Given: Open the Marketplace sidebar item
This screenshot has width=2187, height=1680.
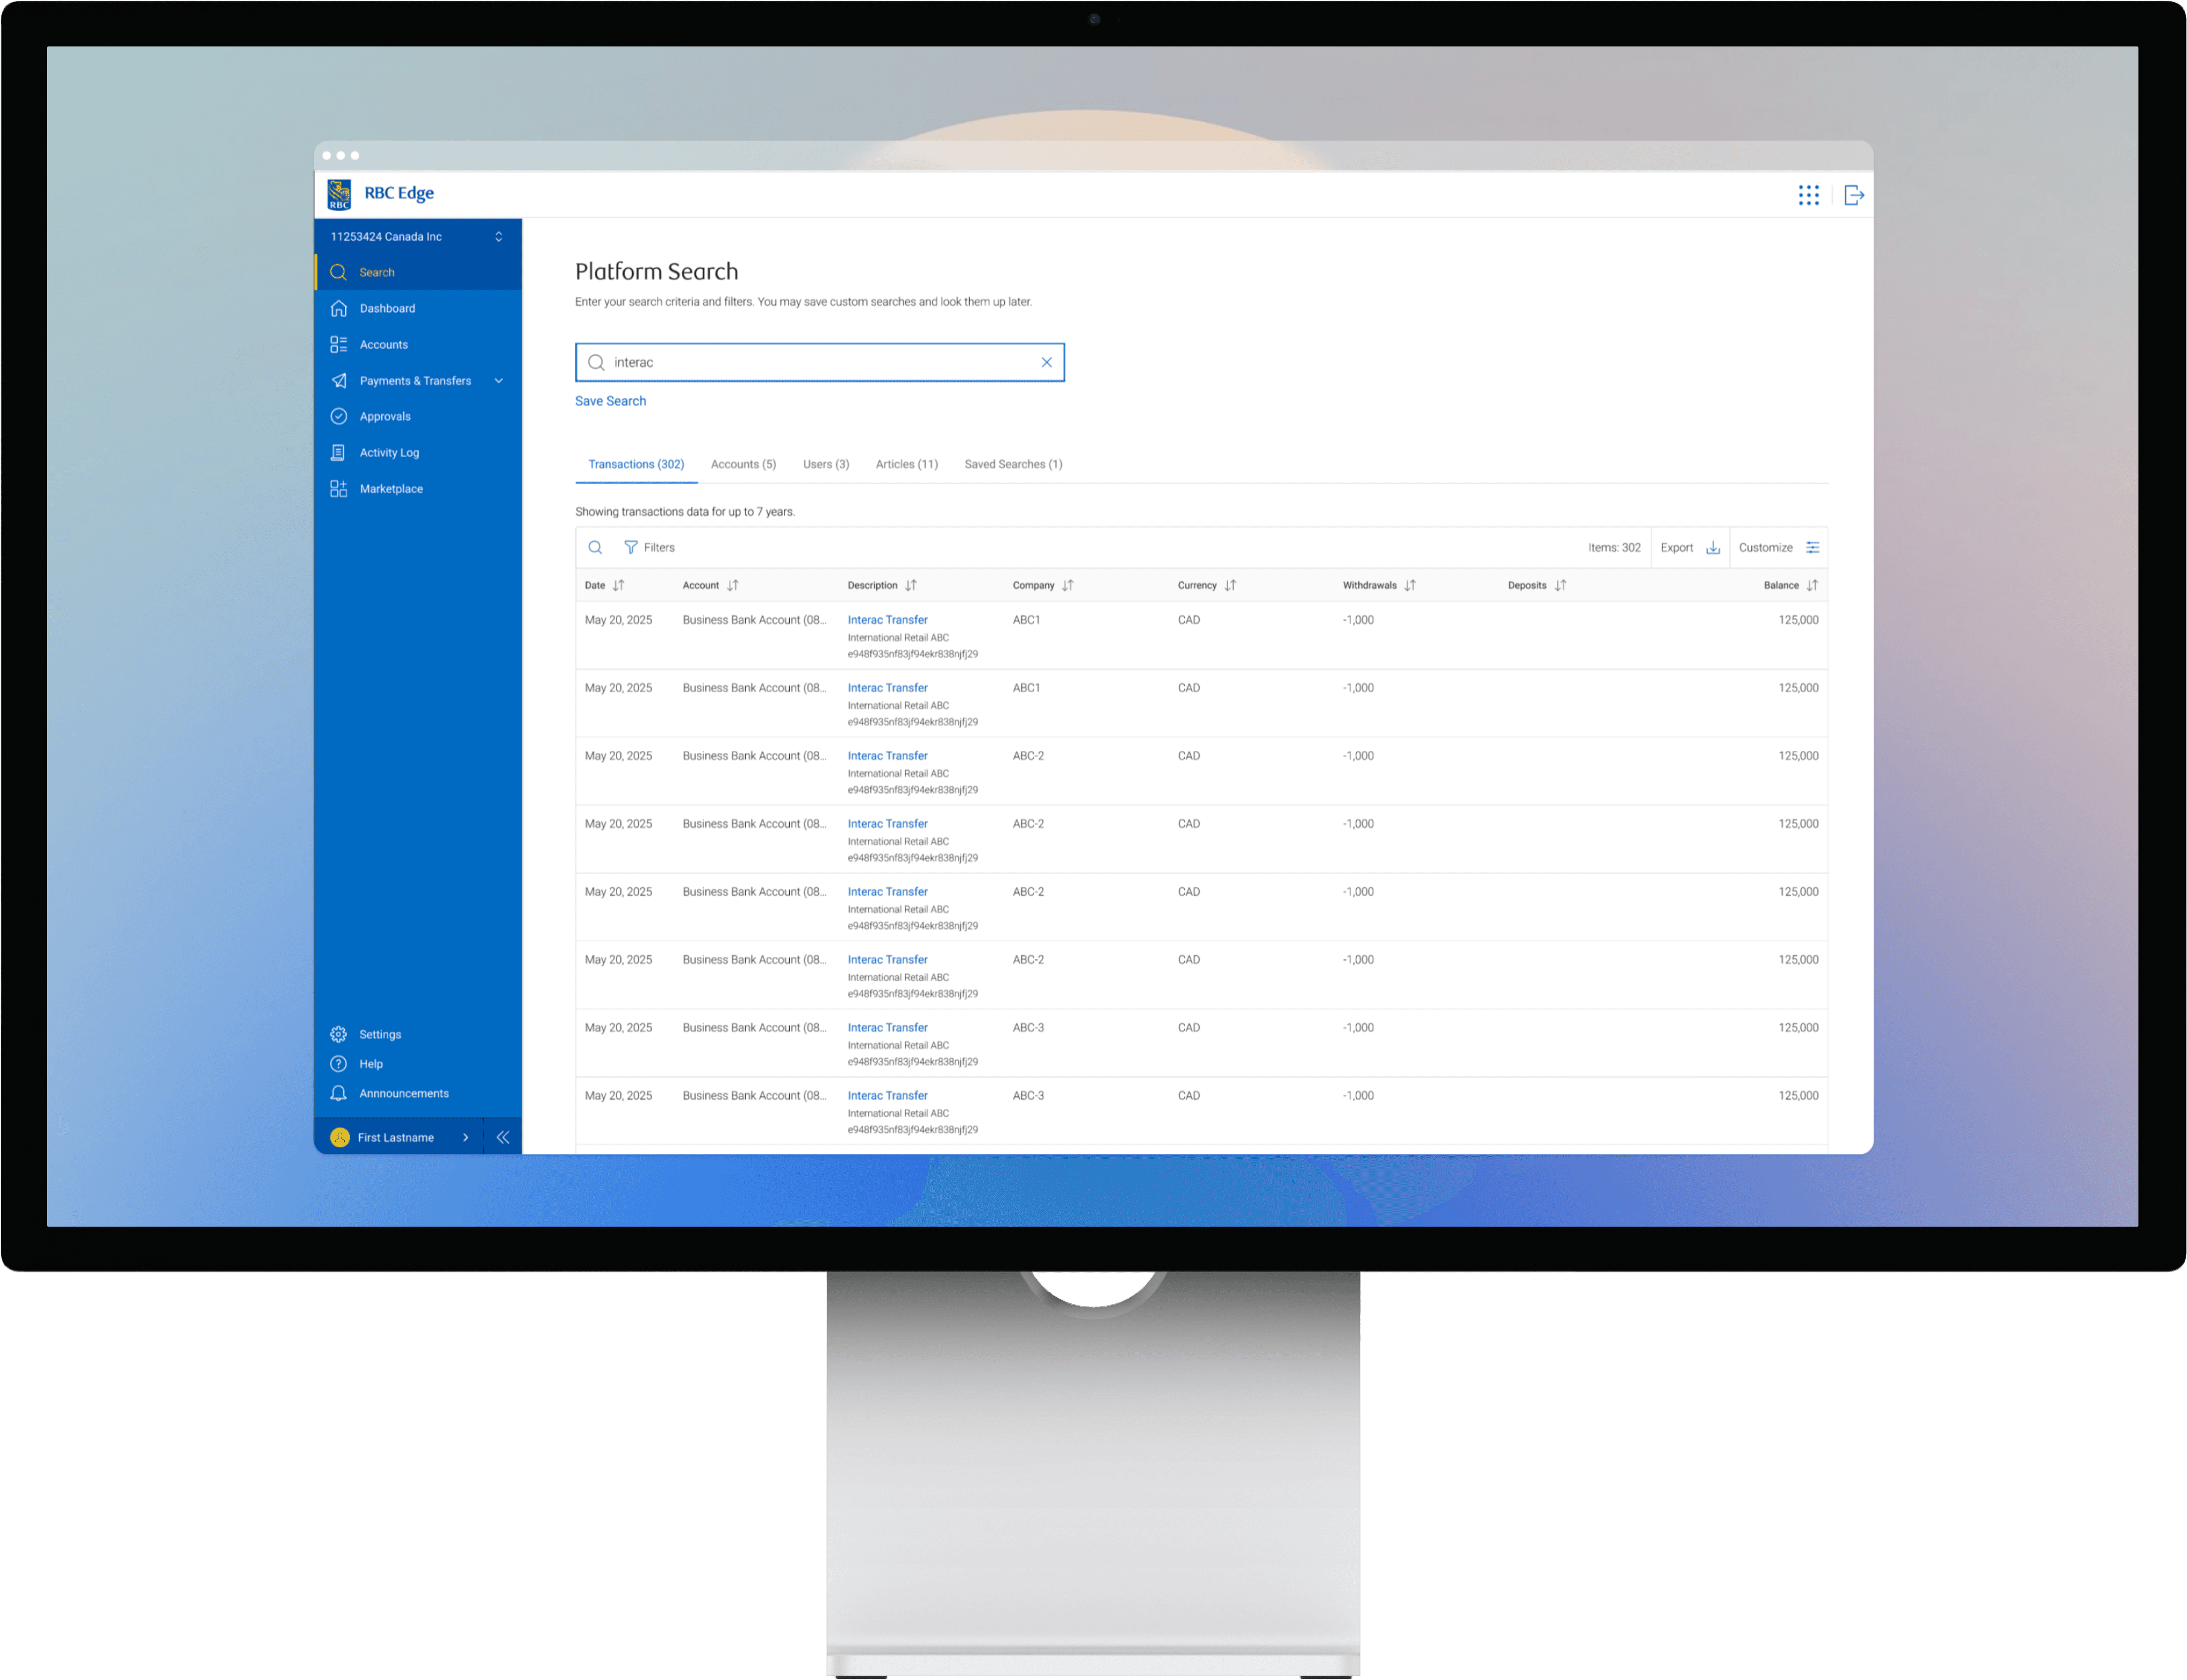Looking at the screenshot, I should 390,489.
